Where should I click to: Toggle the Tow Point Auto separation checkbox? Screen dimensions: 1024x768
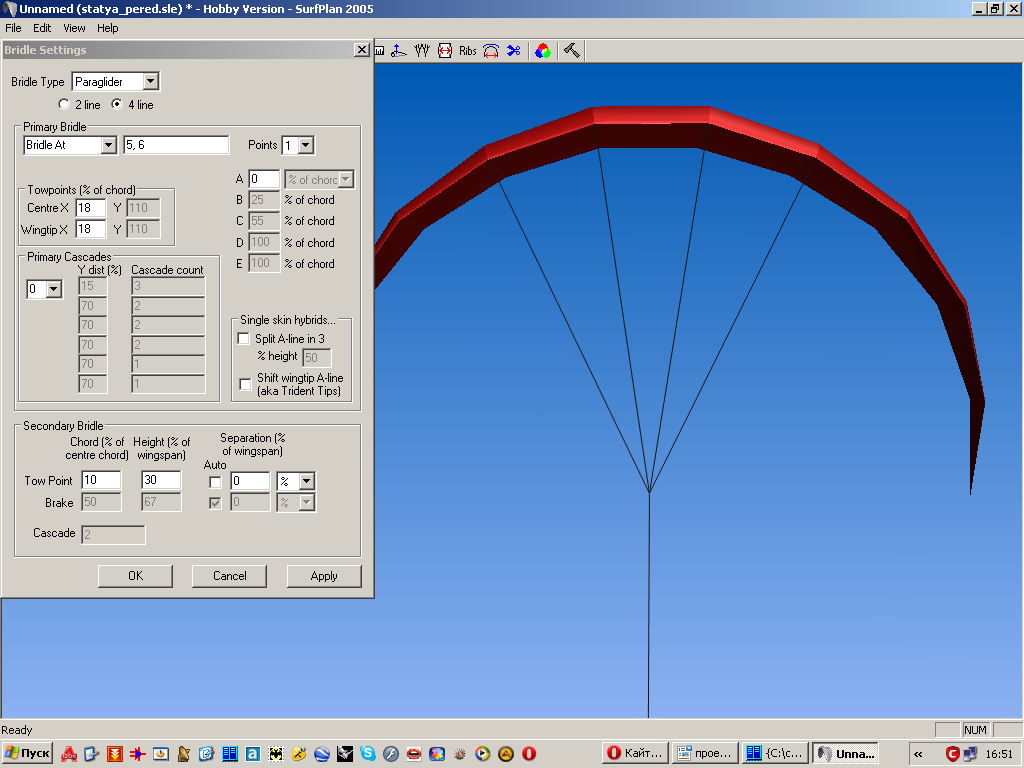[x=215, y=481]
